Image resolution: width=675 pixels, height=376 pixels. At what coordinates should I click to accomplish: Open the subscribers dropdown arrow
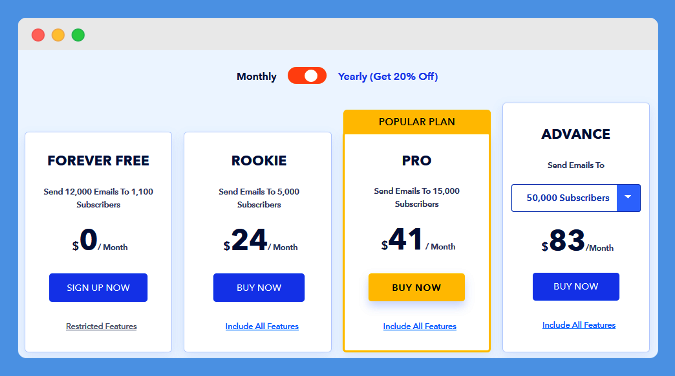(629, 198)
